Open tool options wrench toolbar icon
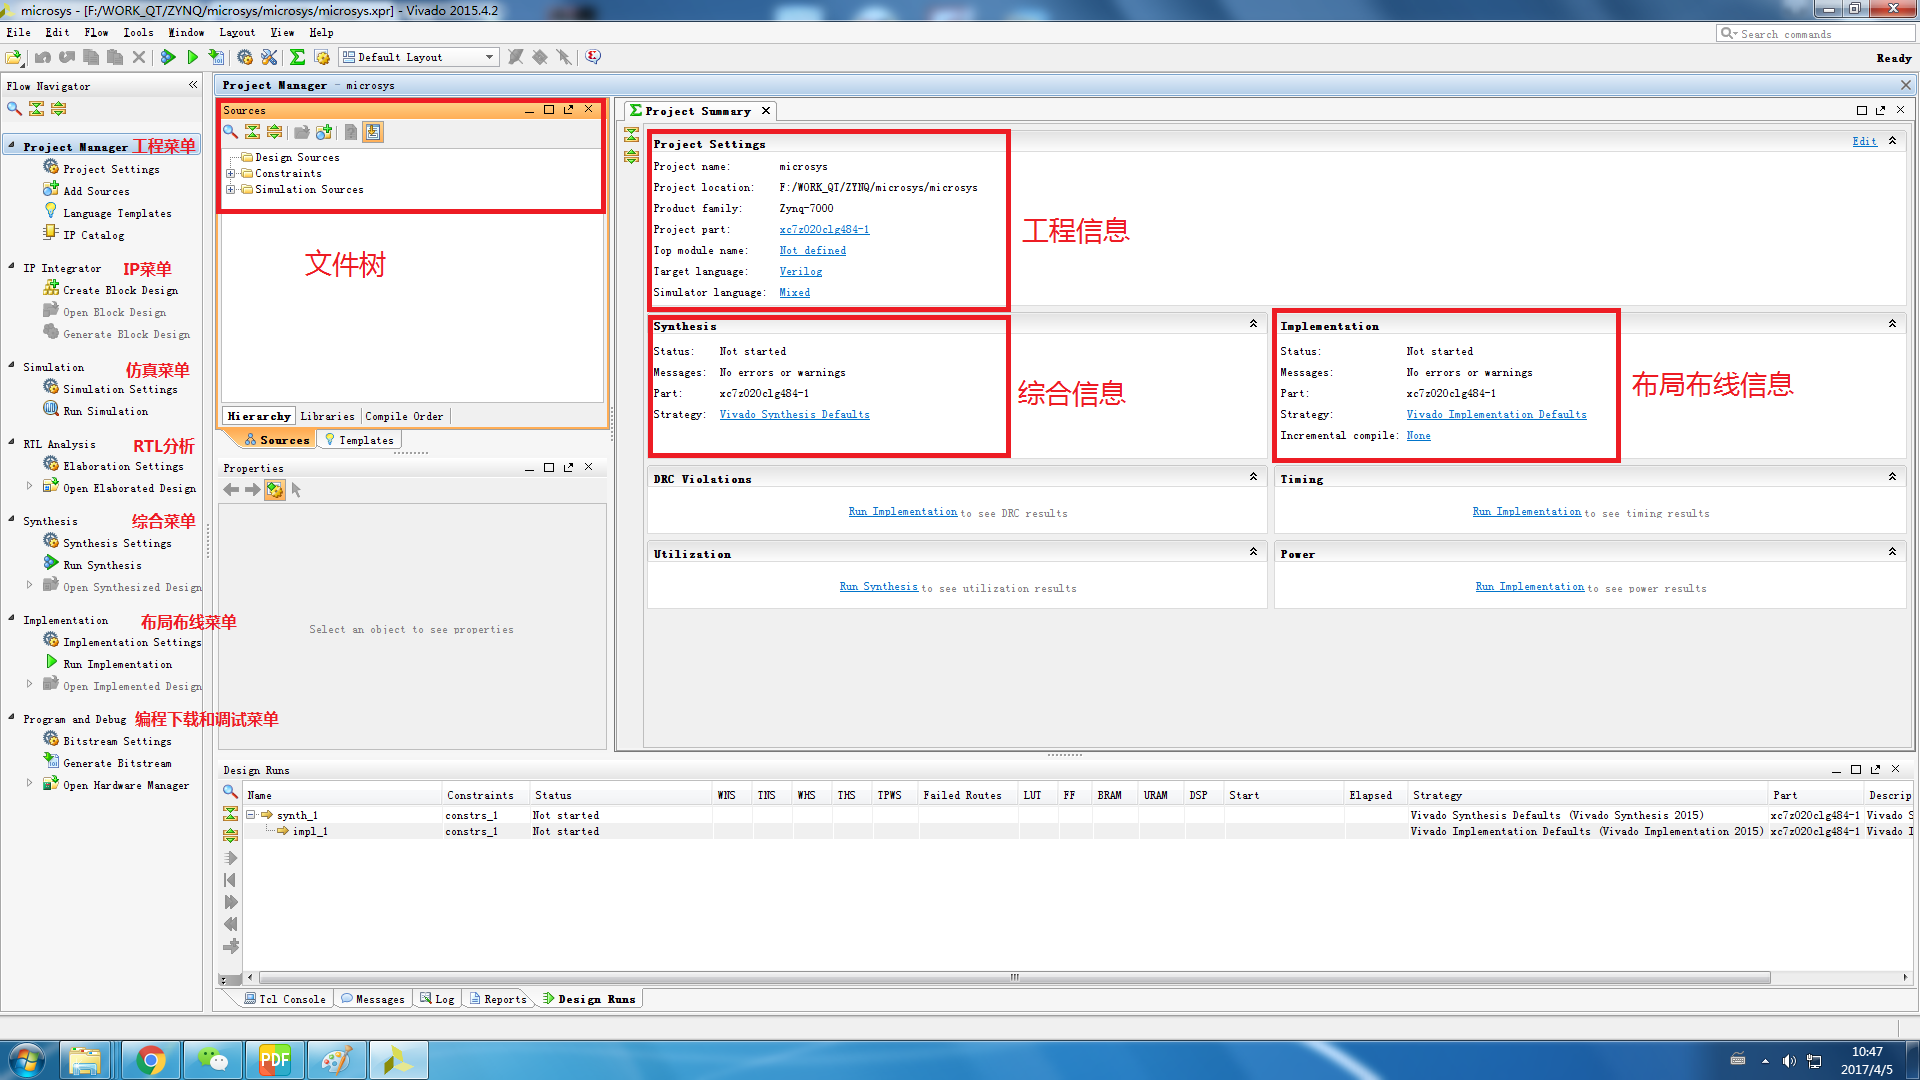 point(269,57)
